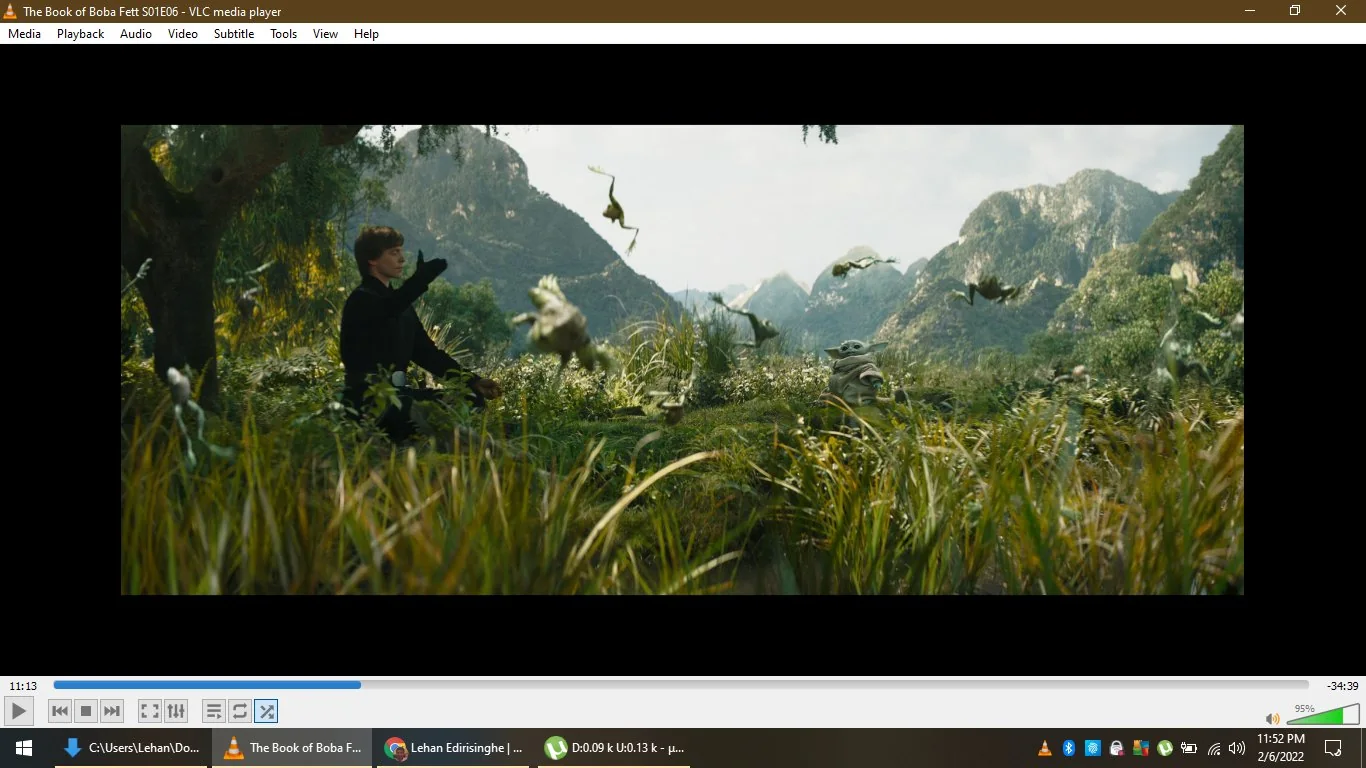Switch to Chrome Lehan Edirisinghe taskbar window

coord(454,748)
